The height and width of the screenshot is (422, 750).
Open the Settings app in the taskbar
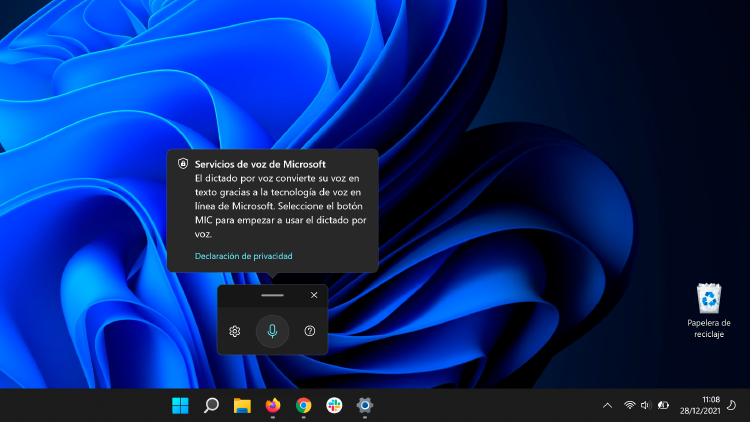pos(365,405)
